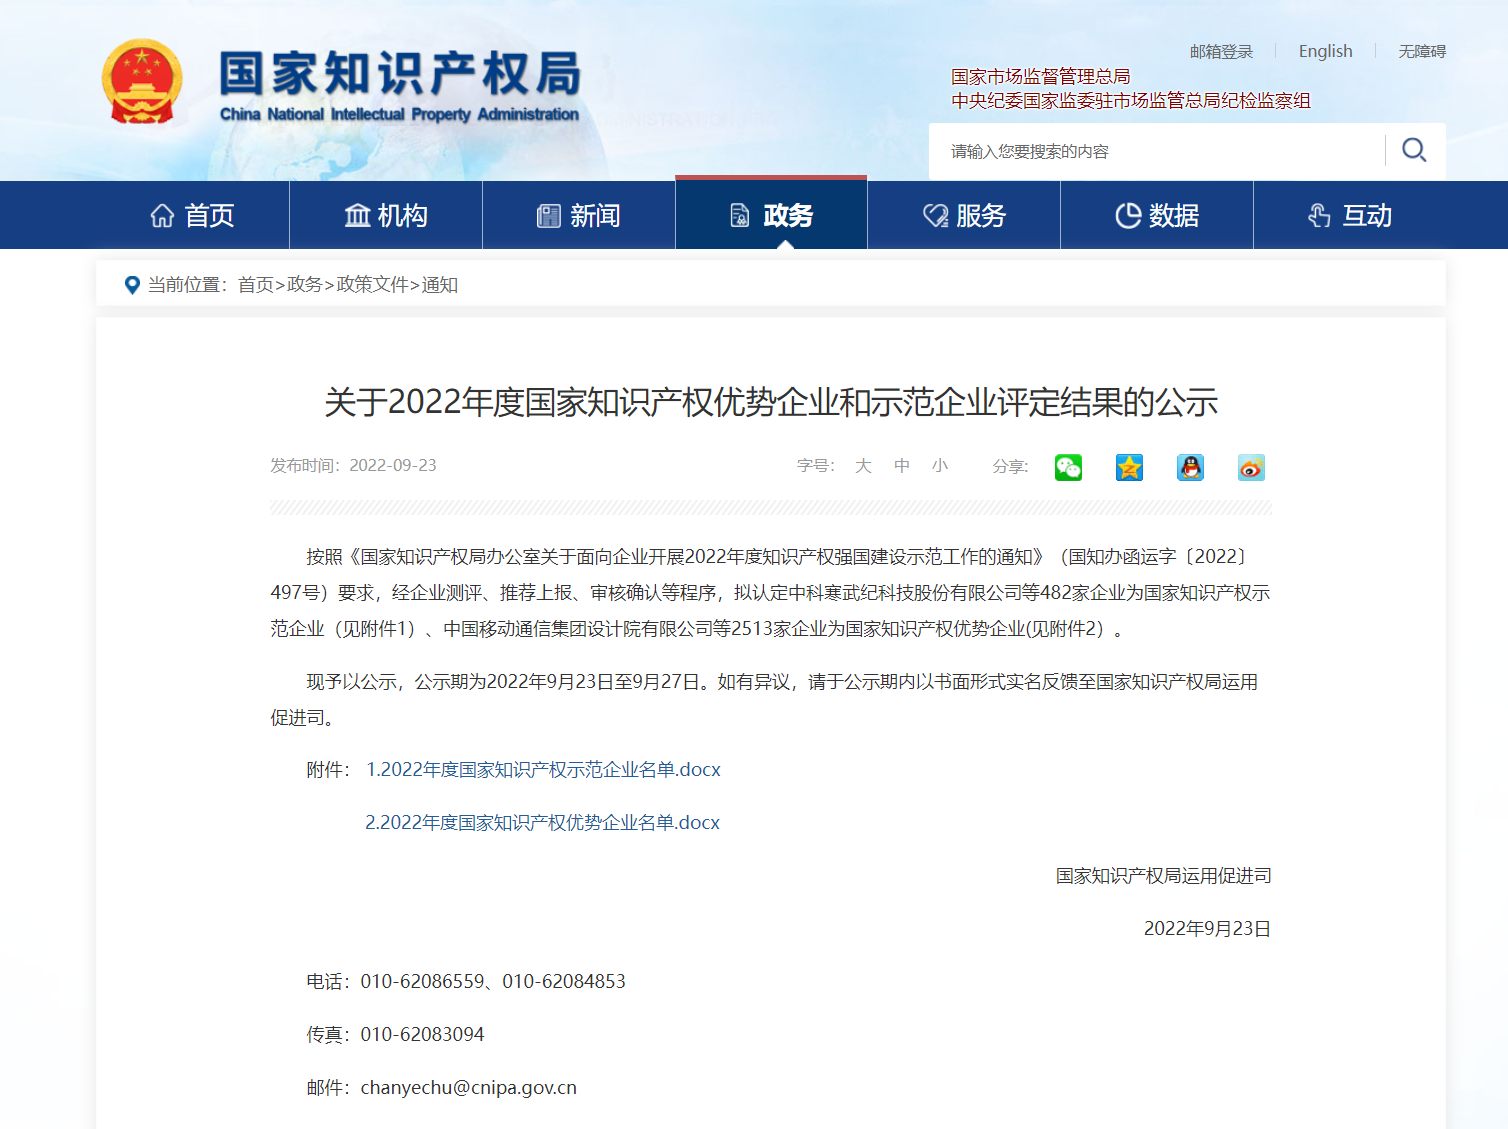Open the 互动 interaction menu
1508x1129 pixels.
[x=1350, y=215]
